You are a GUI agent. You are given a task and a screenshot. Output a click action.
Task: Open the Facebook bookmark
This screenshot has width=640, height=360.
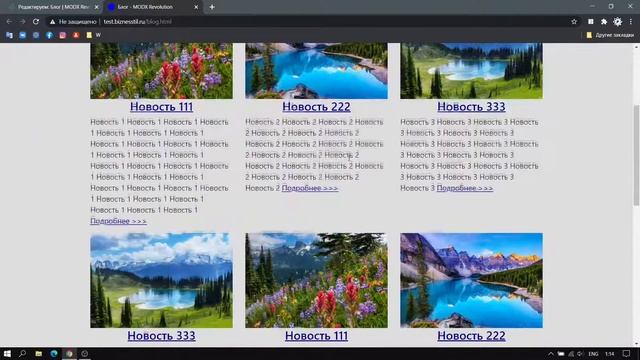(49, 36)
